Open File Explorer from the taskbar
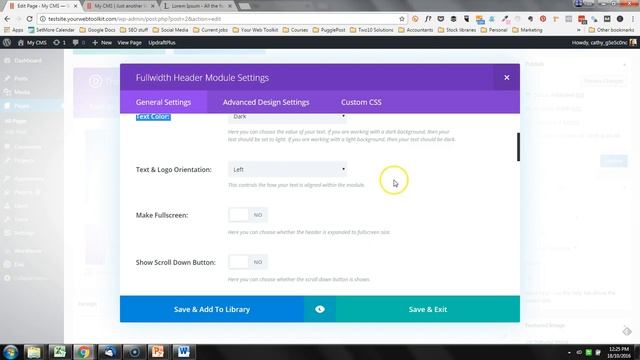The width and height of the screenshot is (640, 360). [34, 351]
